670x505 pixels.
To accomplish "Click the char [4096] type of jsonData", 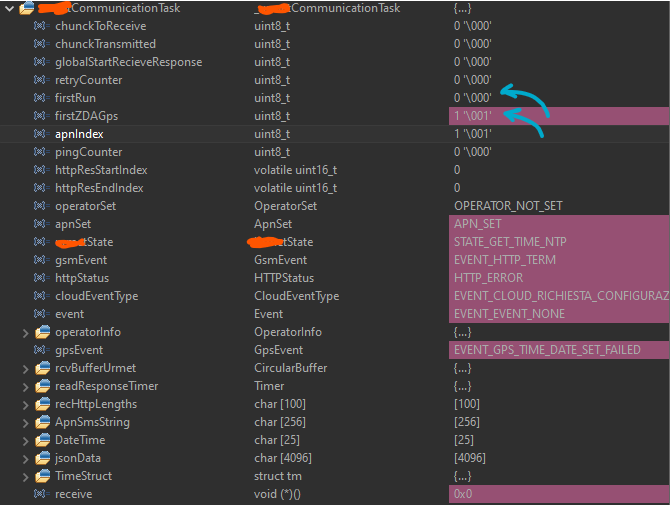I will click(x=283, y=458).
